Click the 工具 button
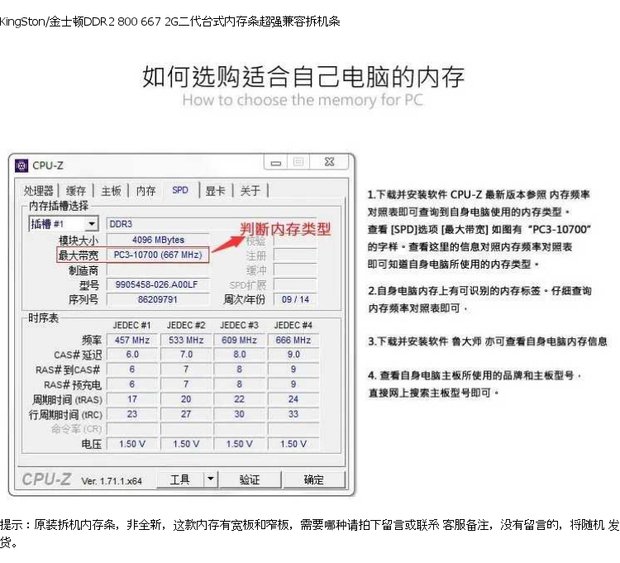This screenshot has height=563, width=620. (180, 480)
